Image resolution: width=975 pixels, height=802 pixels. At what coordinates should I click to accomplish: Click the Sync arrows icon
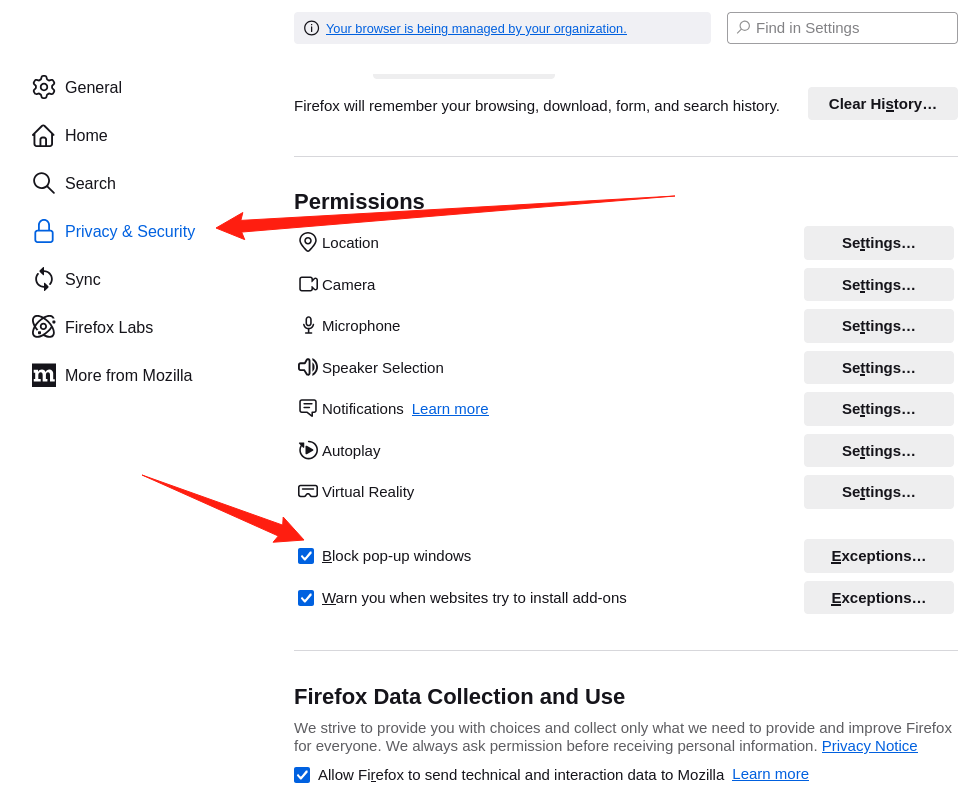point(44,279)
